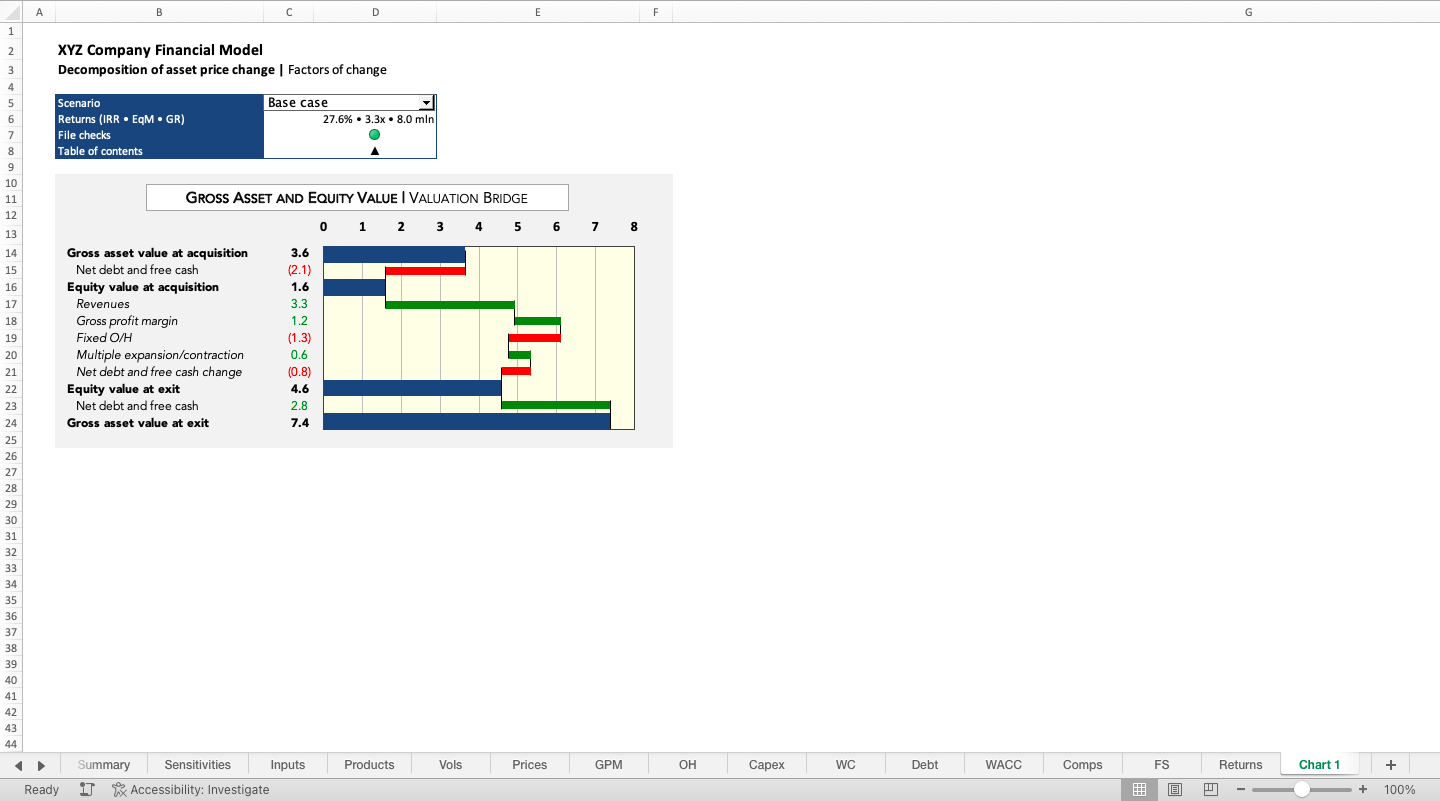
Task: Switch to Page Break Preview icon
Action: pos(1211,789)
